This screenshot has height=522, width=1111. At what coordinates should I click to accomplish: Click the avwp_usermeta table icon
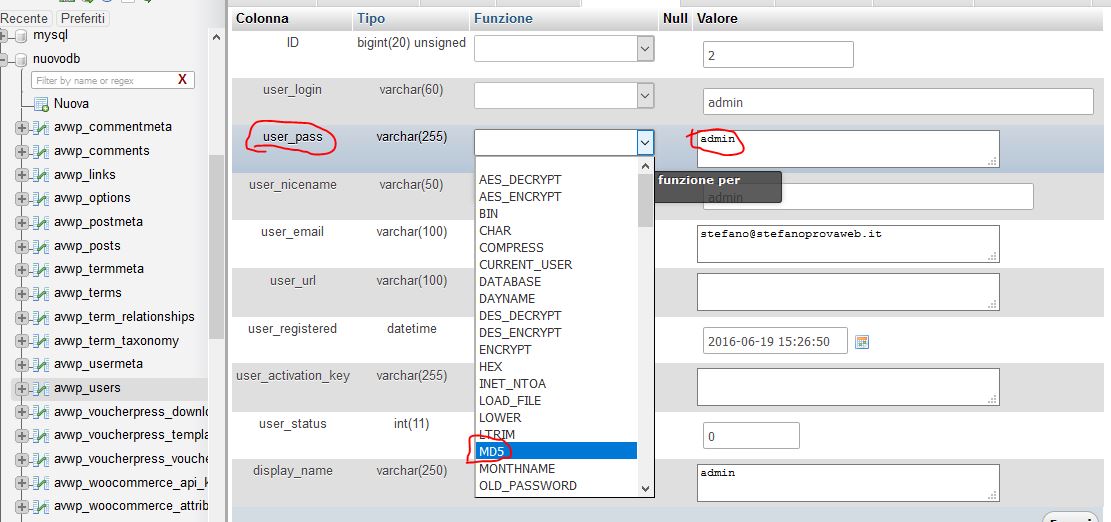click(x=42, y=365)
